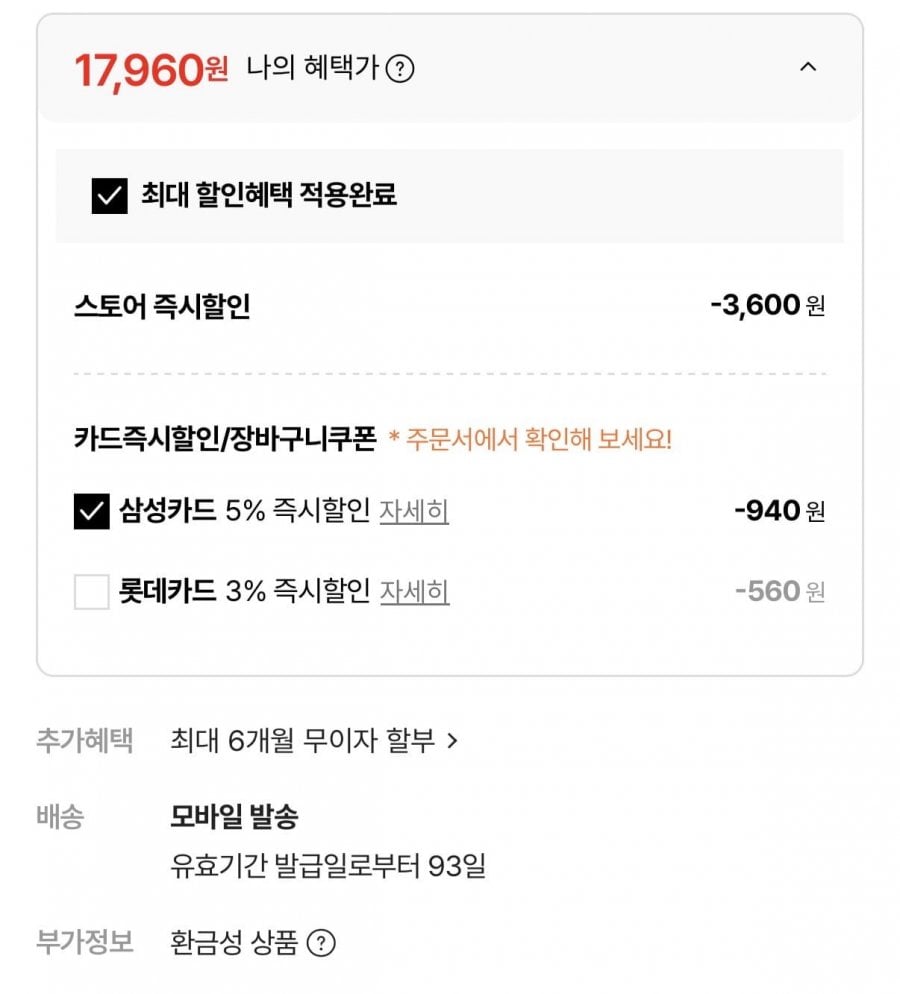This screenshot has height=994, width=900.
Task: Click help icon next to 환금성 상품
Action: pyautogui.click(x=321, y=943)
